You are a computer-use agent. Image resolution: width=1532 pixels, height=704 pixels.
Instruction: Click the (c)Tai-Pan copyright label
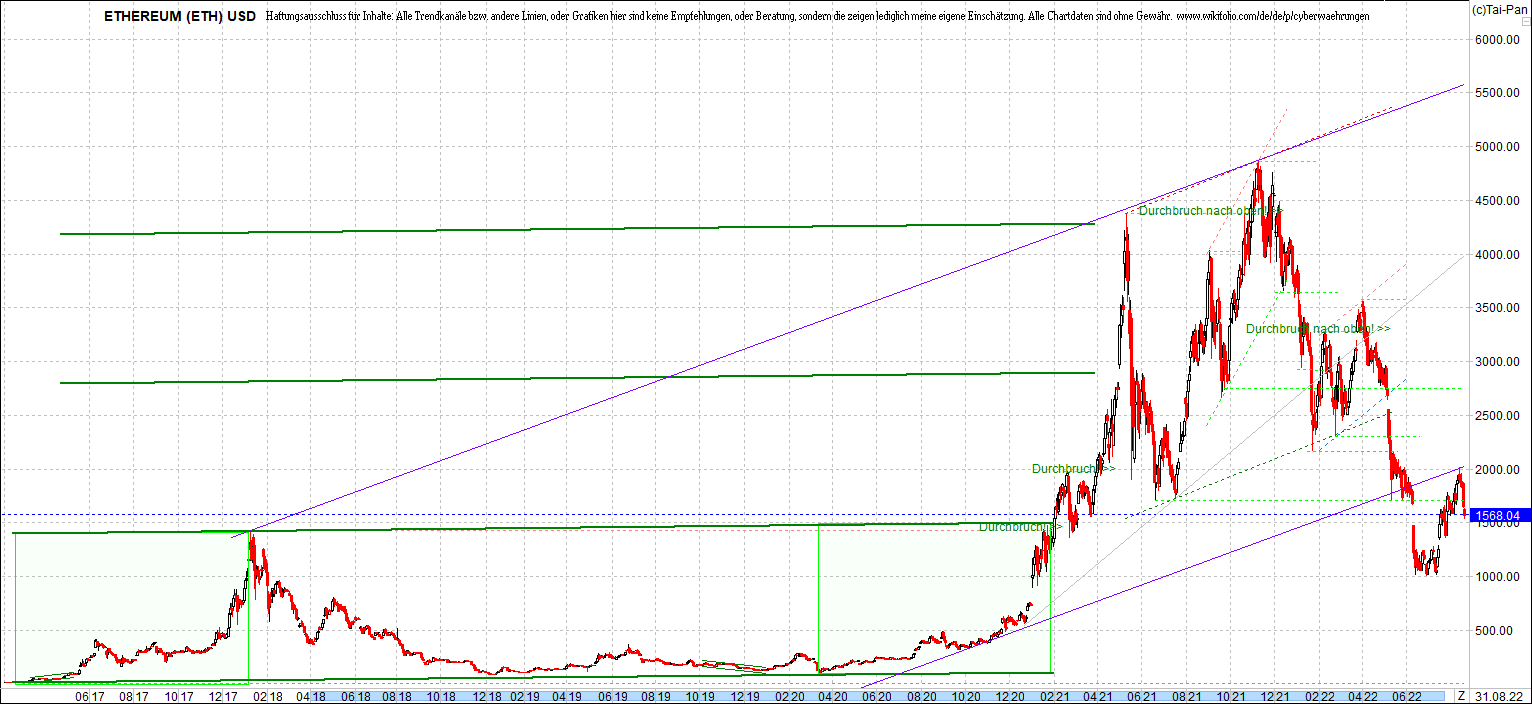click(1500, 9)
